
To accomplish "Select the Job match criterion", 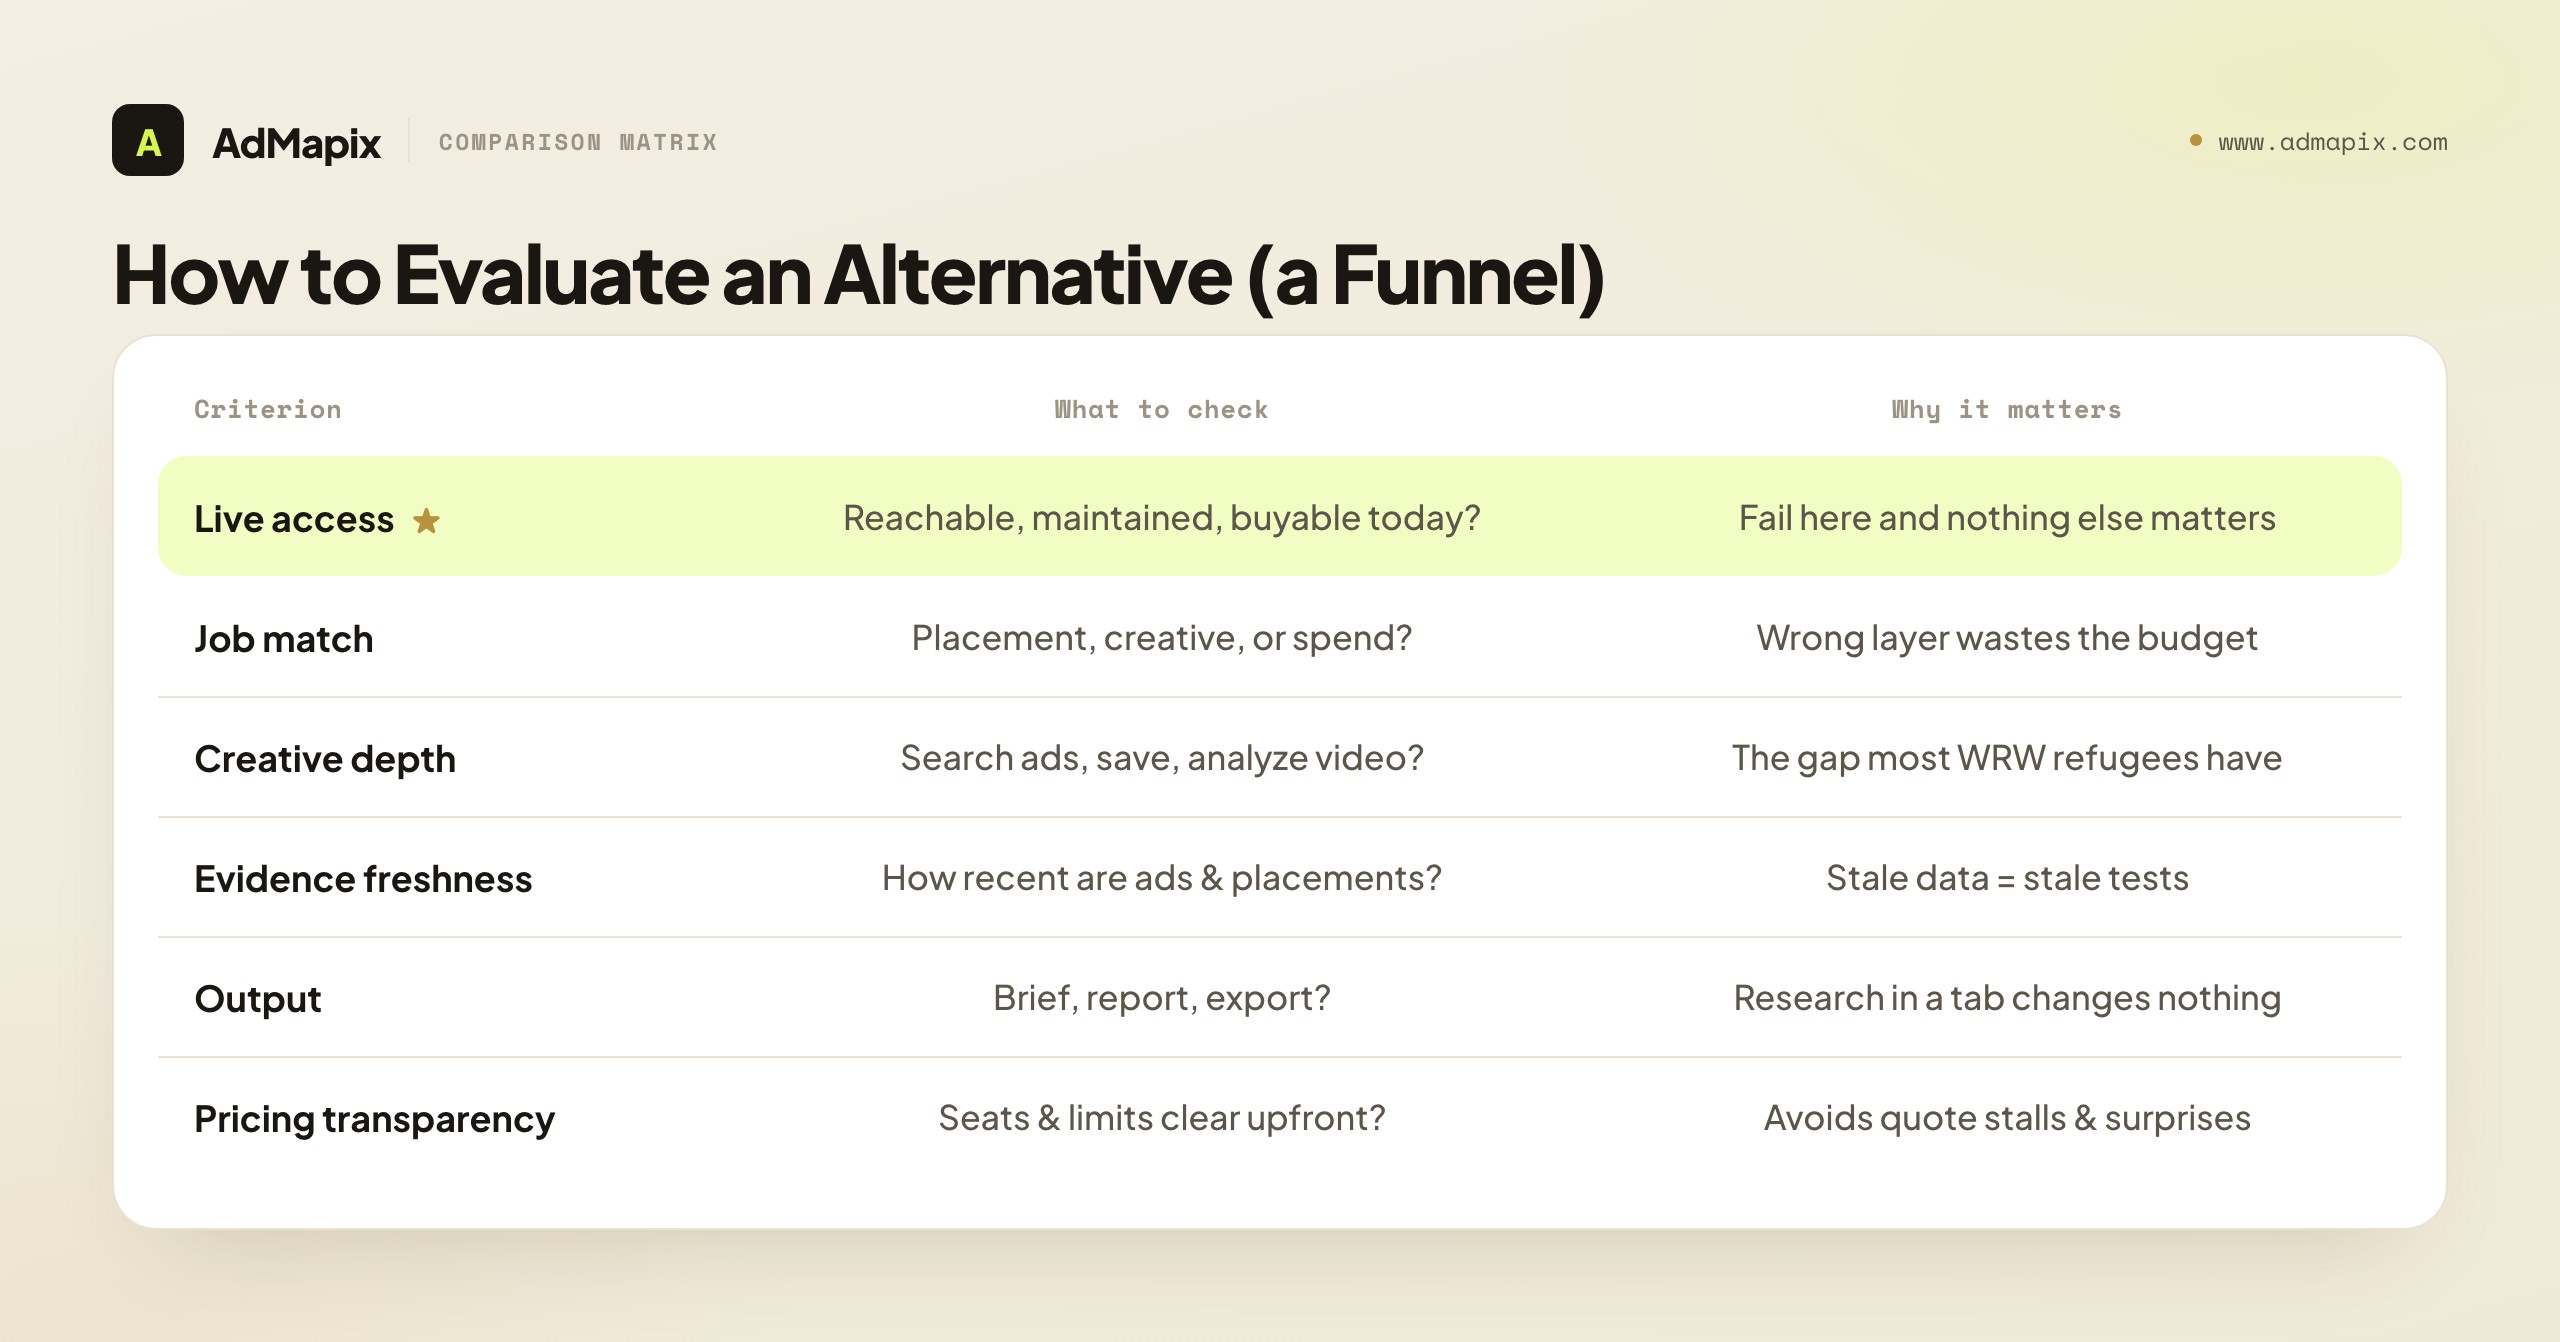I will [x=284, y=639].
